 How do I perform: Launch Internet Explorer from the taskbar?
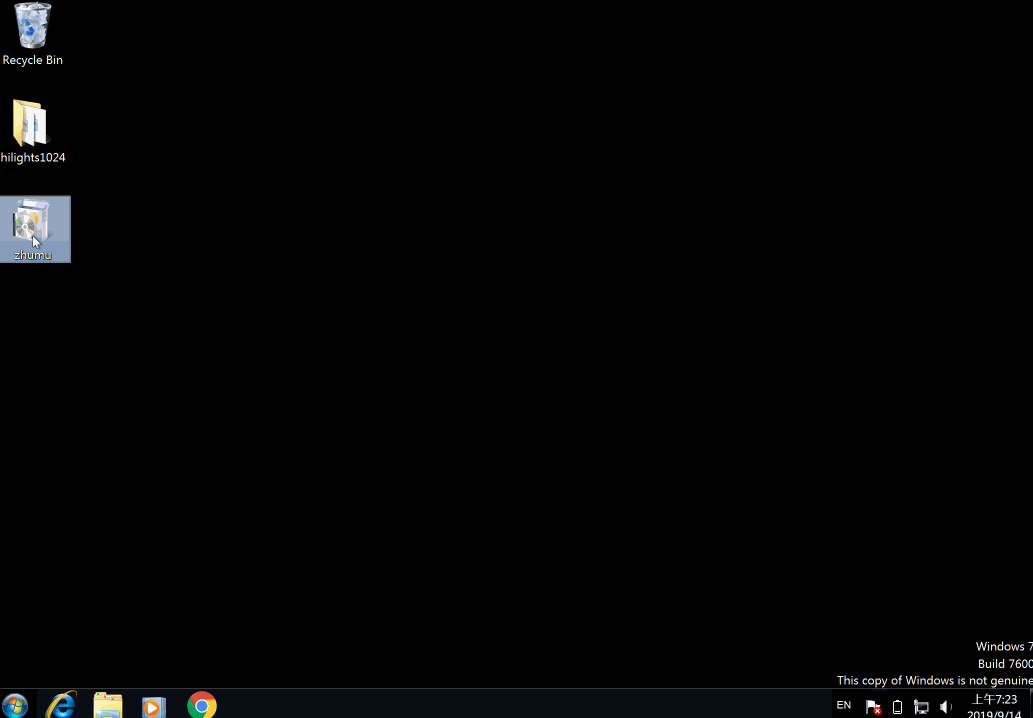click(x=60, y=705)
